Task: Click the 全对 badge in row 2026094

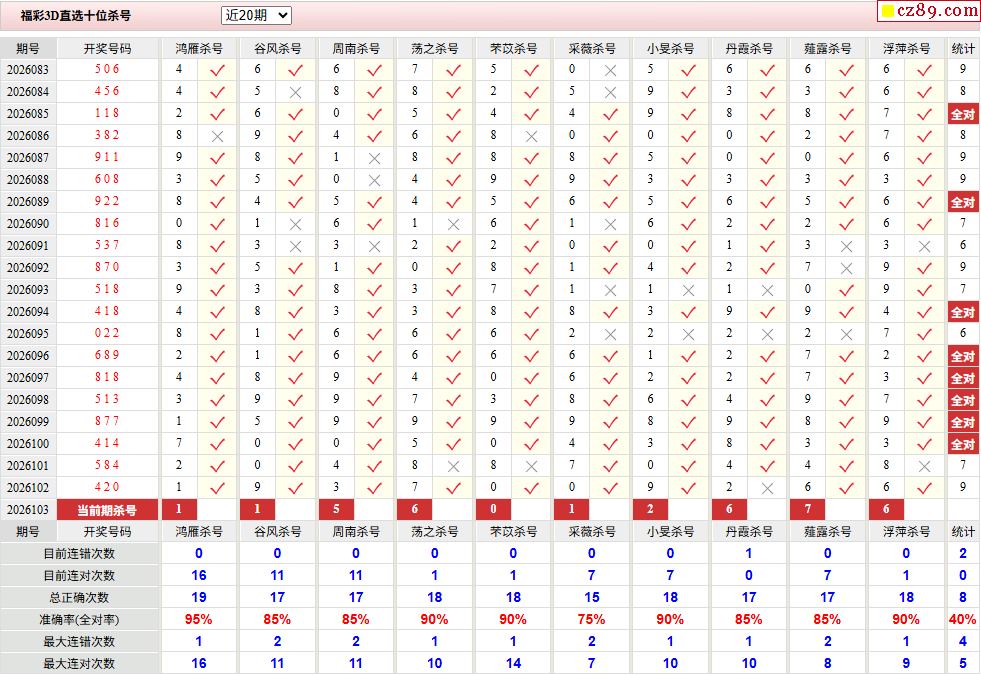Action: click(963, 312)
